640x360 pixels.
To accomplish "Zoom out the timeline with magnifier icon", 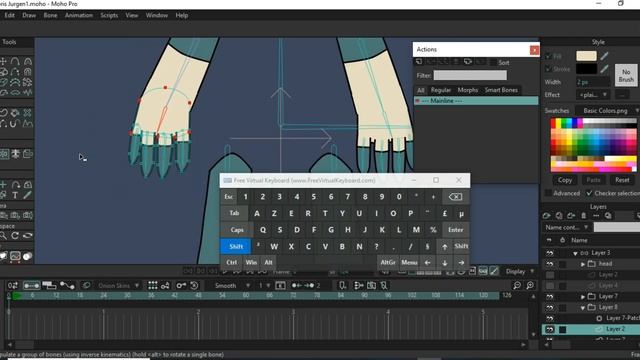I will click(x=517, y=285).
